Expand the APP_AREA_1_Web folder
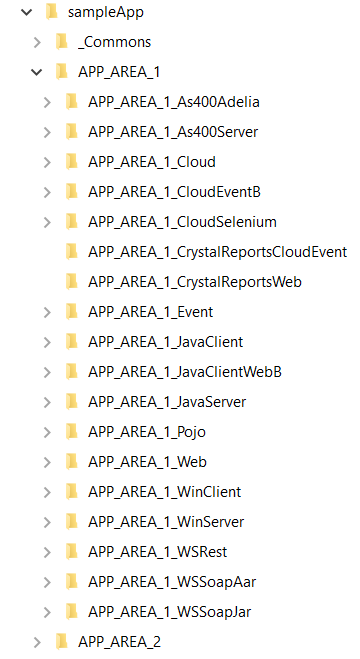Image resolution: width=360 pixels, height=659 pixels. 47,462
